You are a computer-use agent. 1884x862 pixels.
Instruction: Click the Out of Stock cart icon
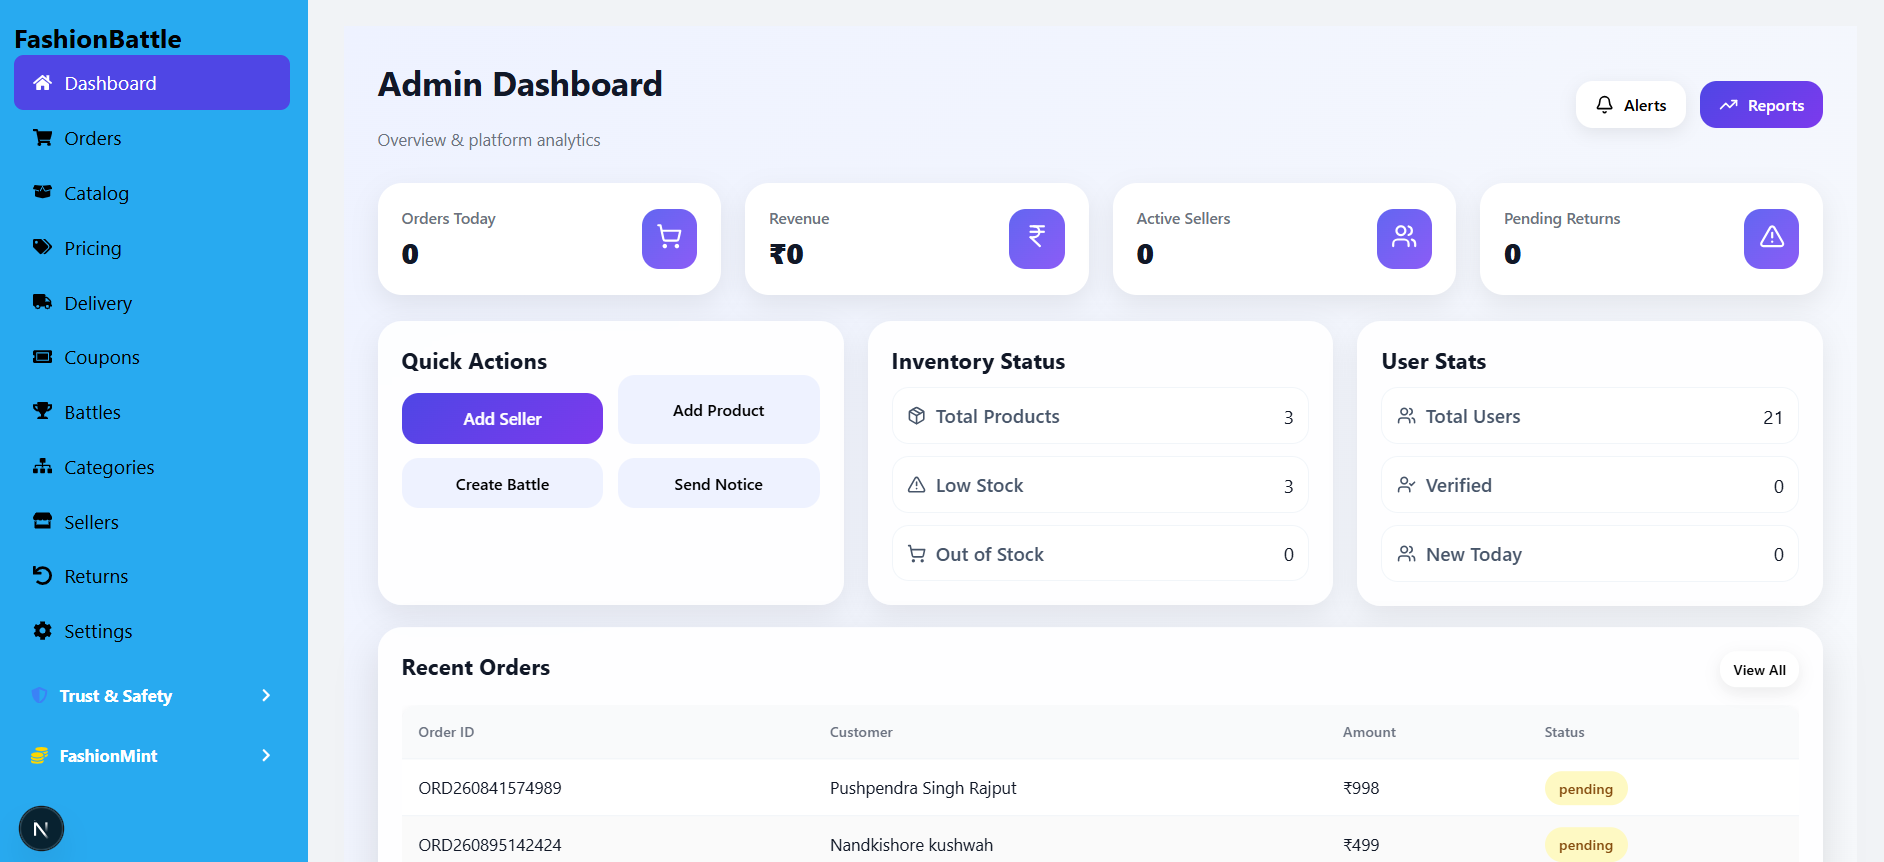[916, 553]
